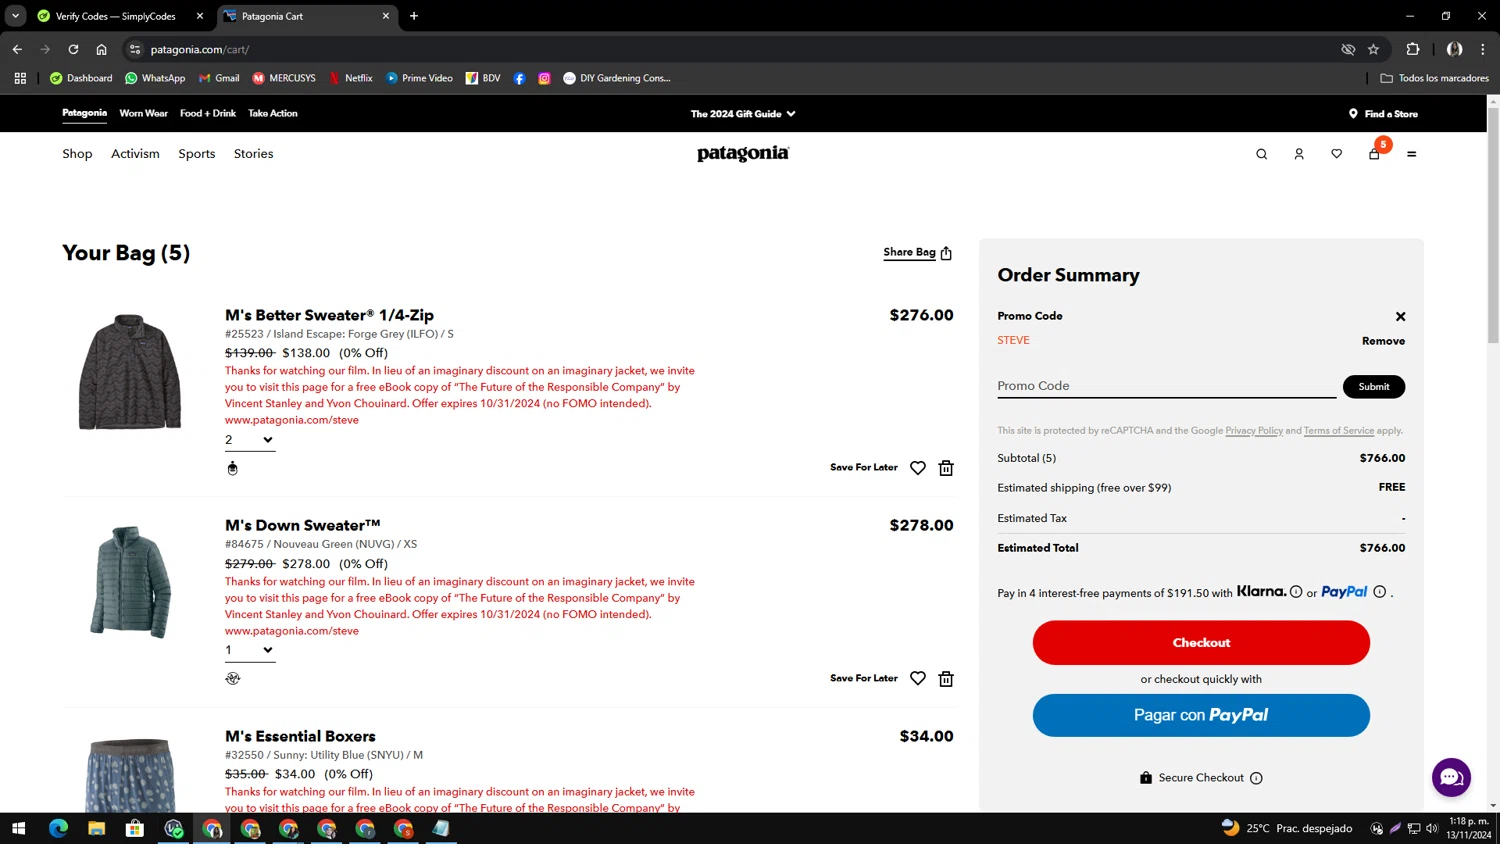Submit the promo code
Viewport: 1500px width, 844px height.
point(1374,386)
